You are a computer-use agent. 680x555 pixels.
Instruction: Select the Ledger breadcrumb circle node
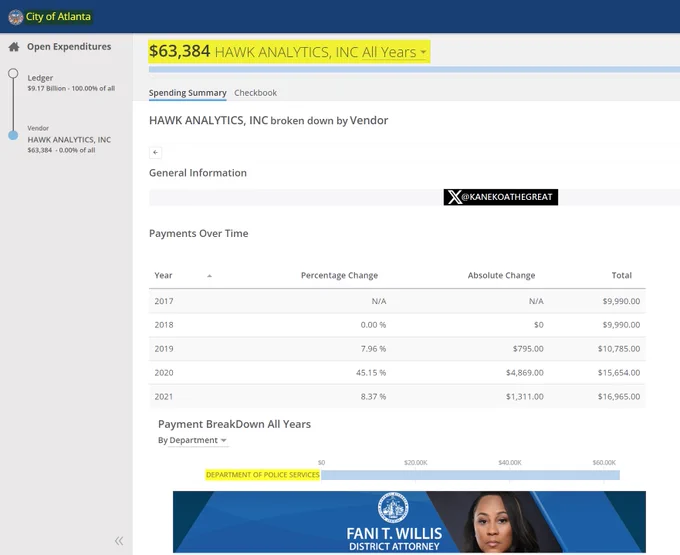point(13,73)
